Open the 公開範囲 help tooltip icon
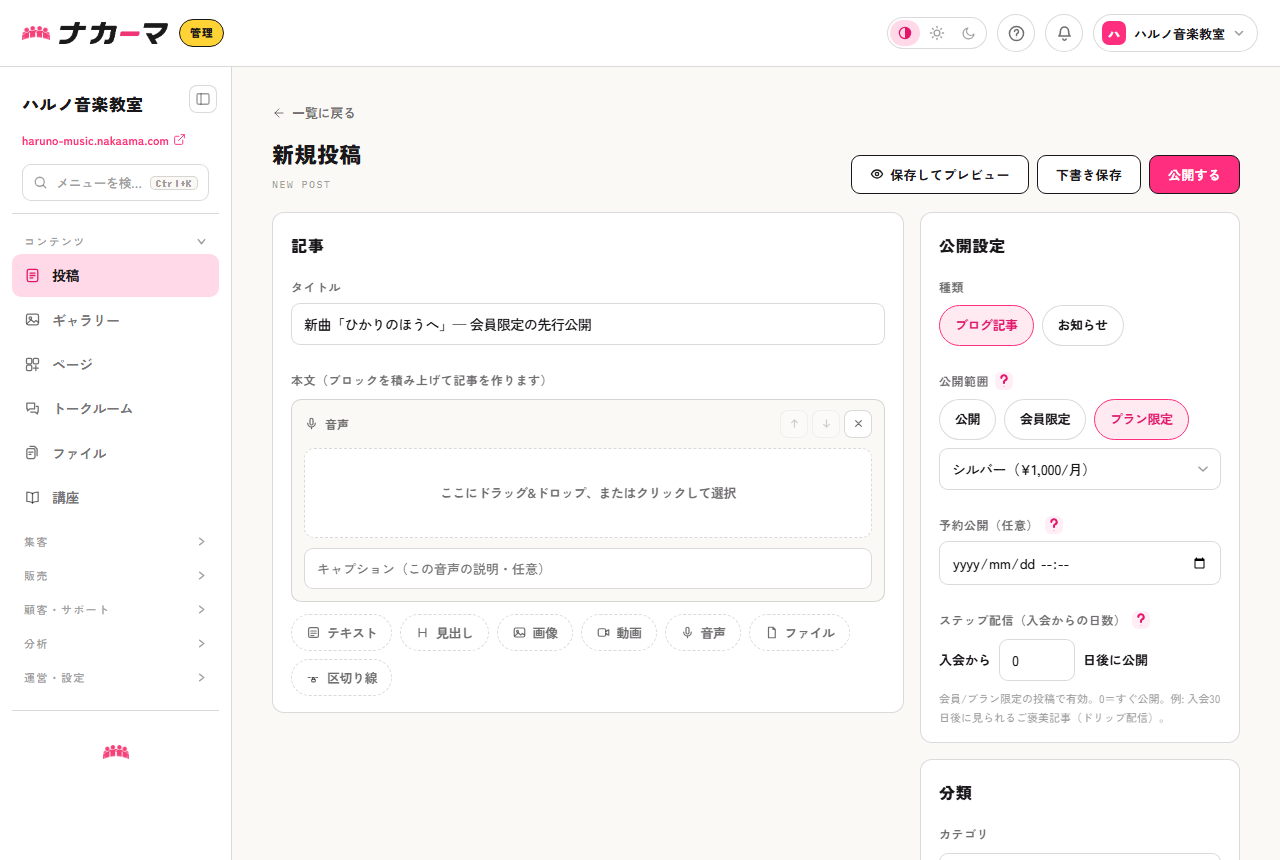This screenshot has height=860, width=1280. click(1004, 381)
